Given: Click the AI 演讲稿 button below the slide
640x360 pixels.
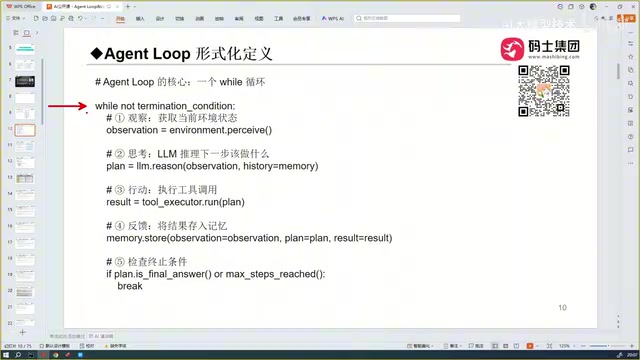Looking at the screenshot, I should click(x=101, y=336).
